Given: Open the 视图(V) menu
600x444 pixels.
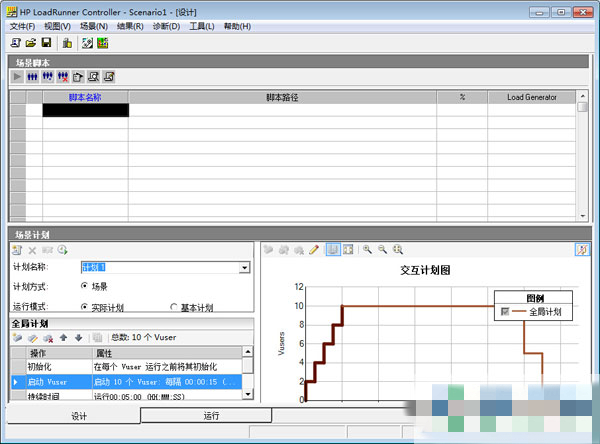Looking at the screenshot, I should (x=57, y=26).
